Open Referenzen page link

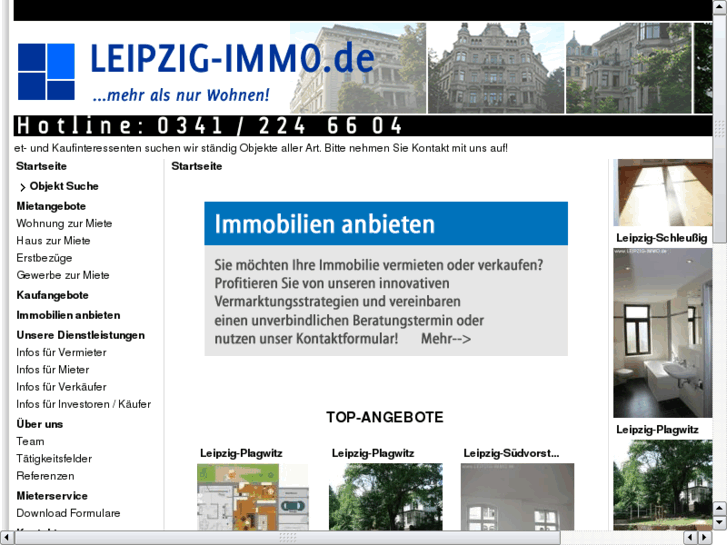(x=45, y=475)
